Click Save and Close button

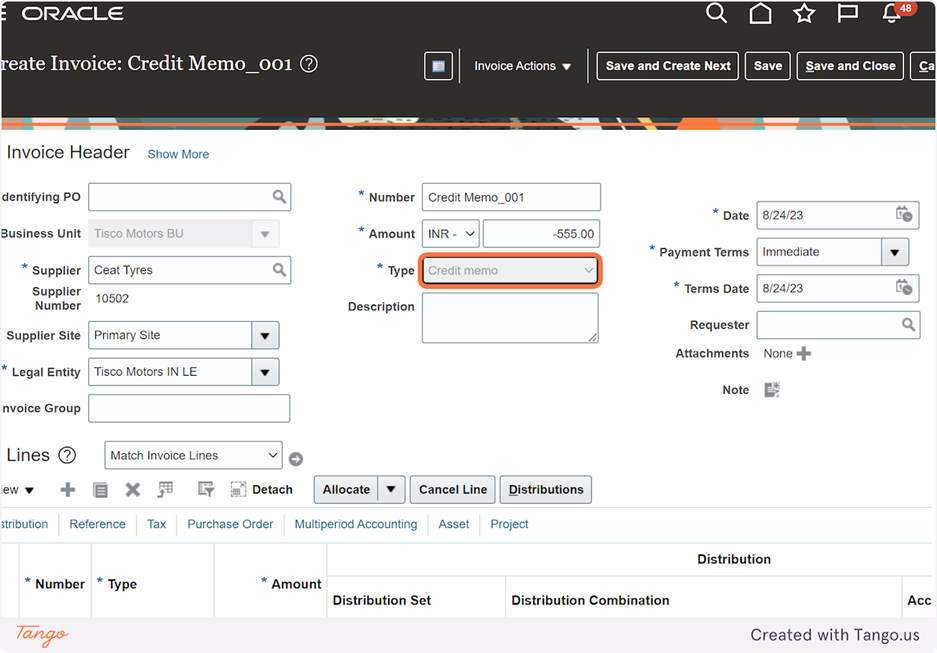850,66
